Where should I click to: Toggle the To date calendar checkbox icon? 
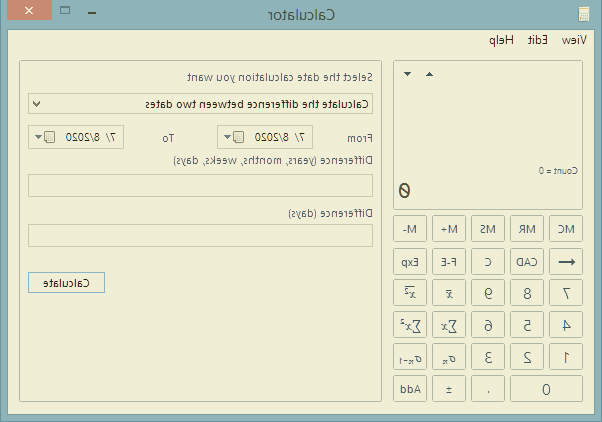49,137
